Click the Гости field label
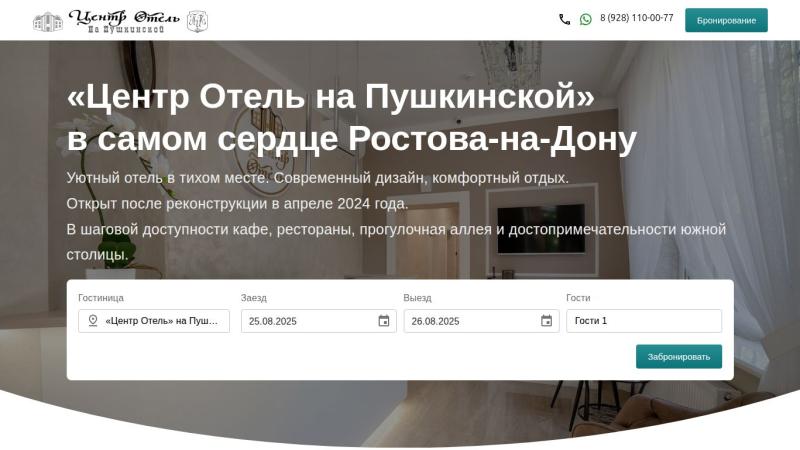This screenshot has width=800, height=450. [x=578, y=298]
